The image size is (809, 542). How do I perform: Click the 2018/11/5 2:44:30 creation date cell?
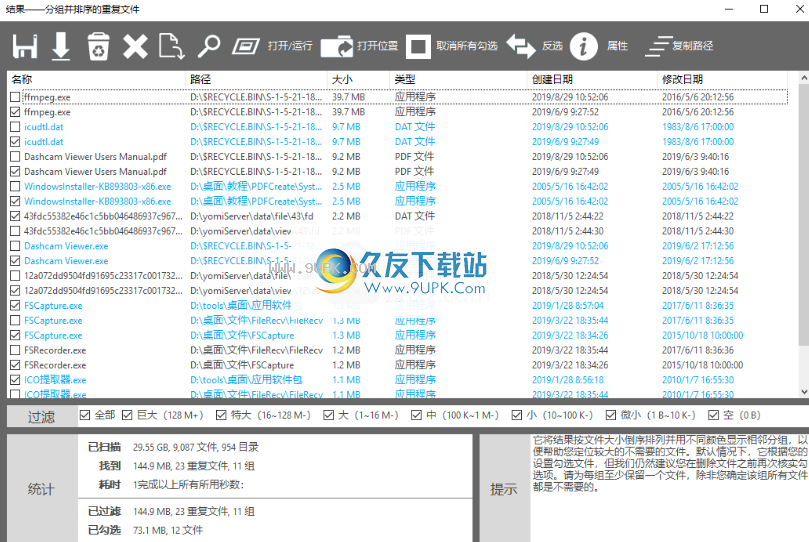point(568,231)
